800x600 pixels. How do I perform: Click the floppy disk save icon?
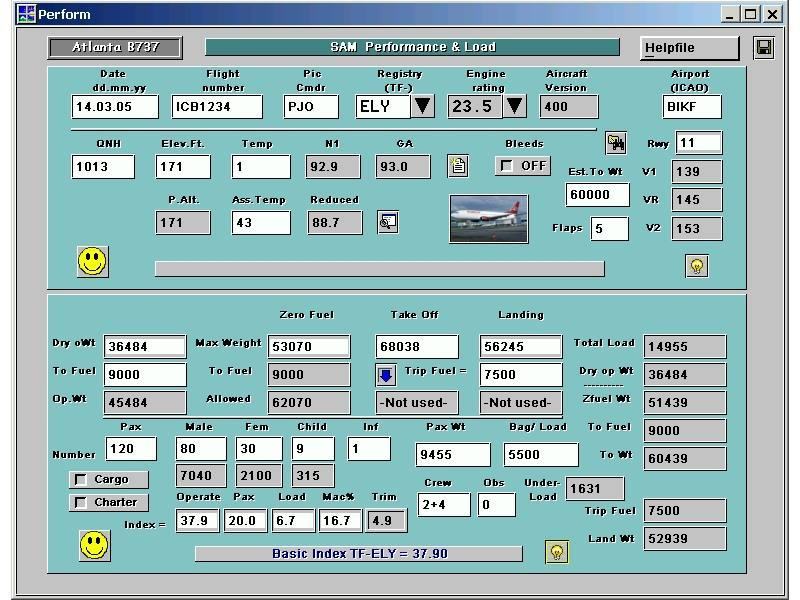[x=763, y=48]
